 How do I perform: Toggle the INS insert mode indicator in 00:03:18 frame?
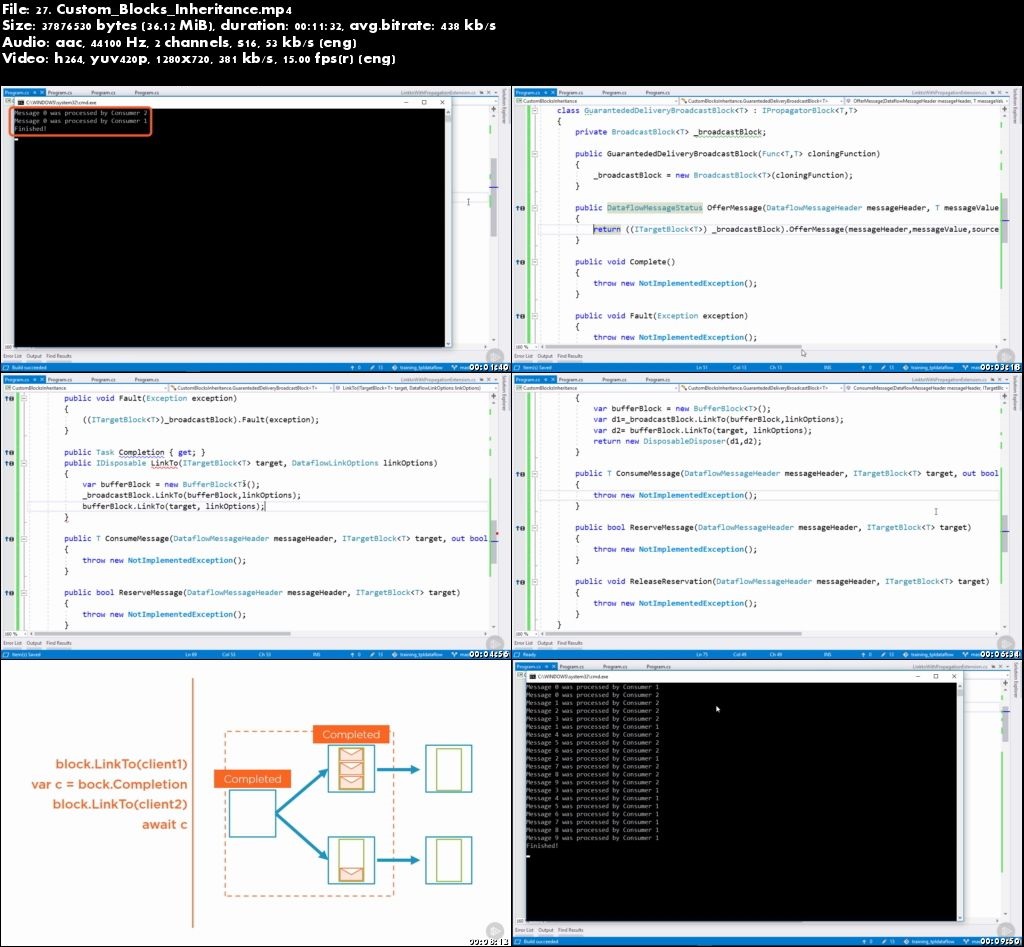827,368
